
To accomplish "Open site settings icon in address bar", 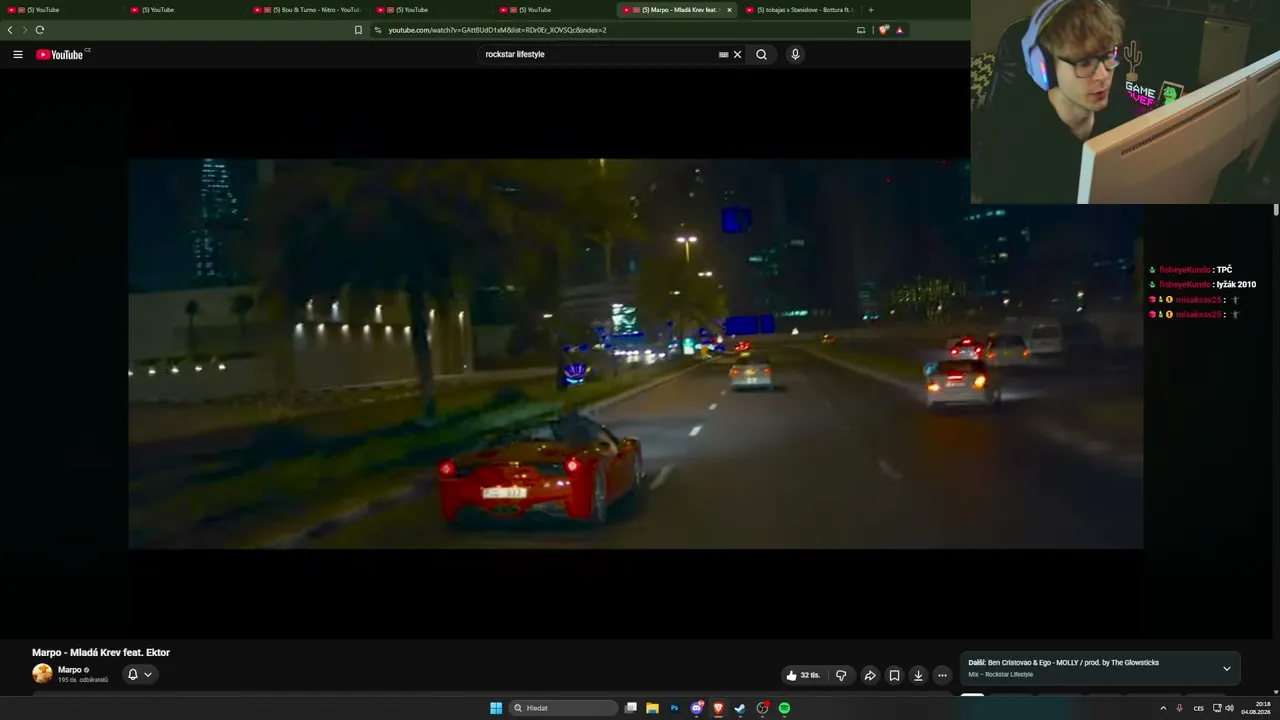I will coord(378,30).
